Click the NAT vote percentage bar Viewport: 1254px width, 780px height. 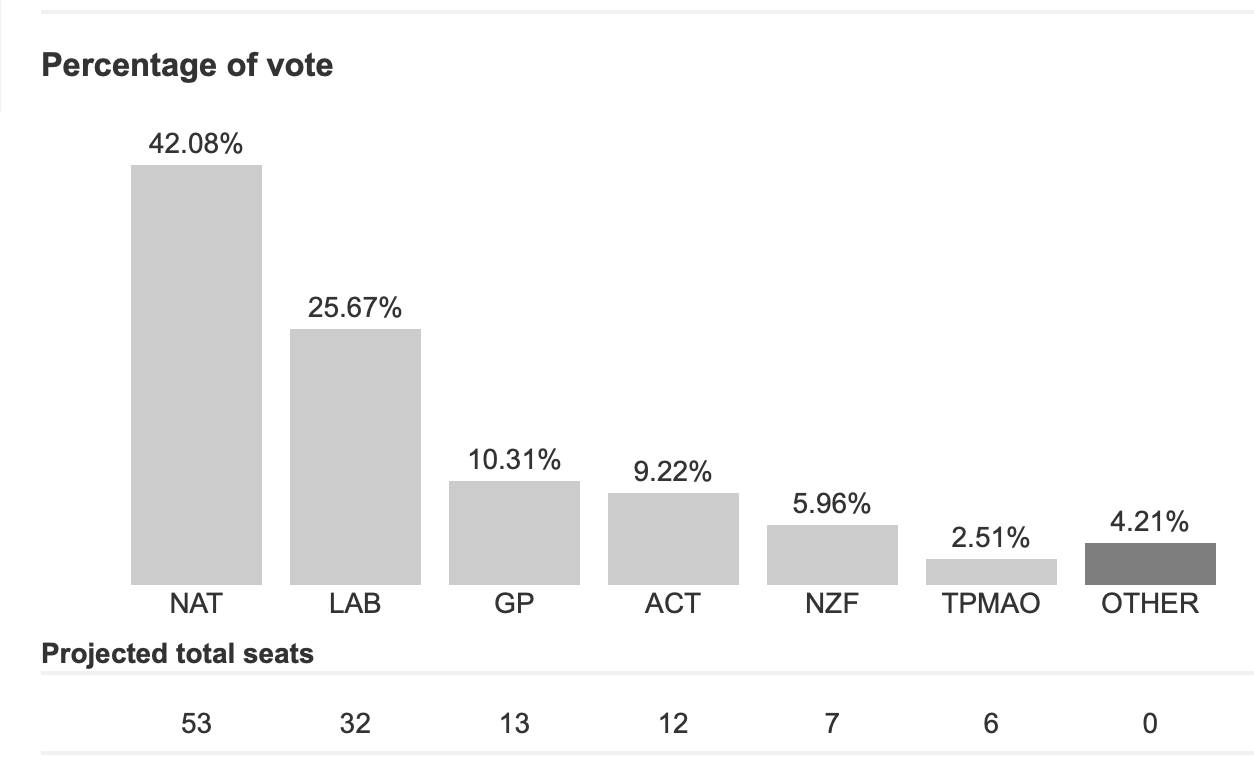[x=196, y=375]
